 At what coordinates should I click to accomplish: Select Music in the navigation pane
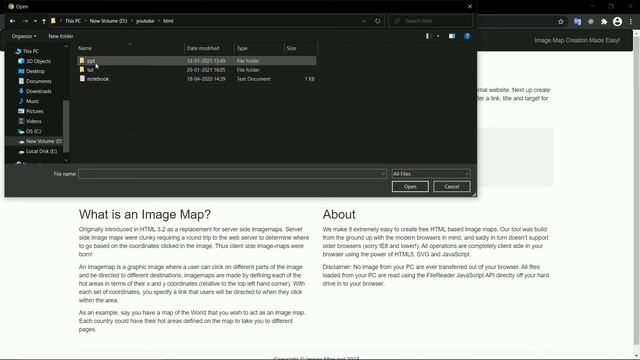pos(29,101)
